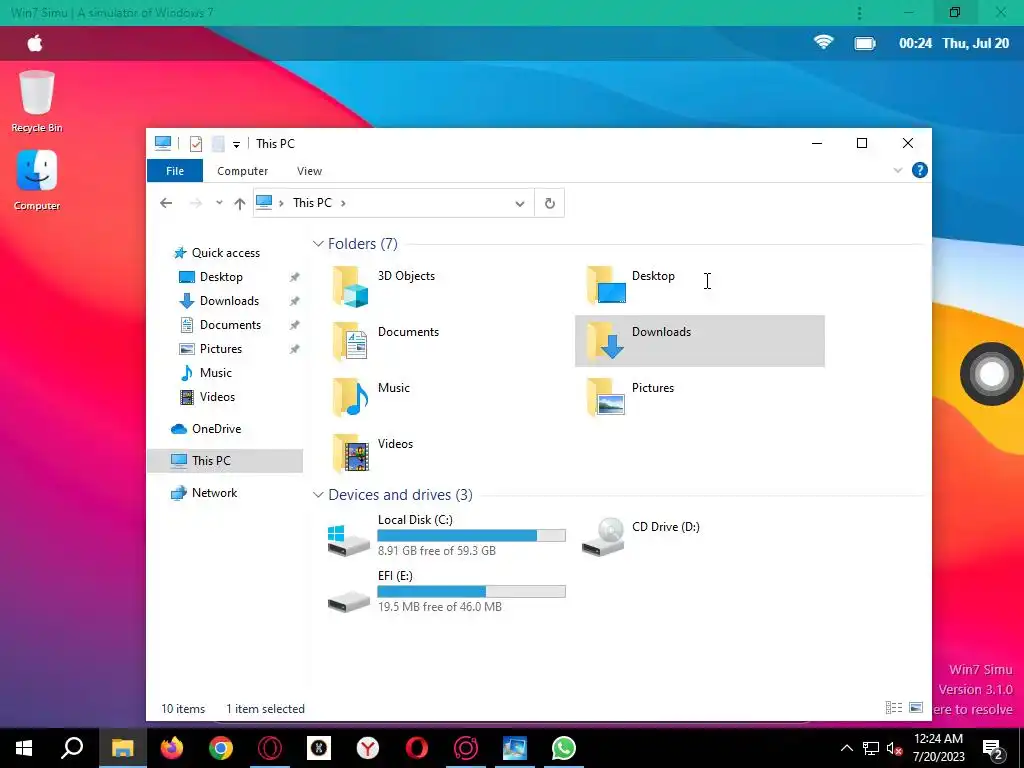Open the EFI (E:) drive
Screen dimensions: 1024x768
(x=446, y=592)
